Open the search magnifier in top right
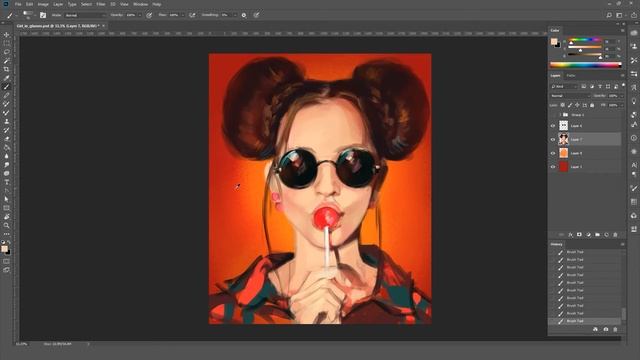 click(609, 15)
